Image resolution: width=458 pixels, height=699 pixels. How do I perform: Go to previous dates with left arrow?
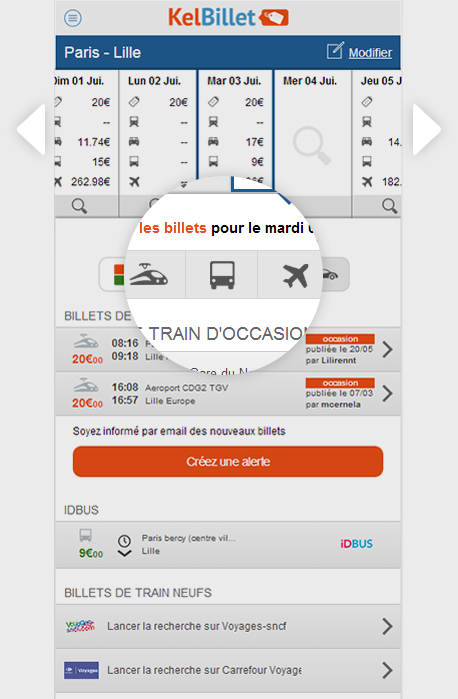pos(31,129)
